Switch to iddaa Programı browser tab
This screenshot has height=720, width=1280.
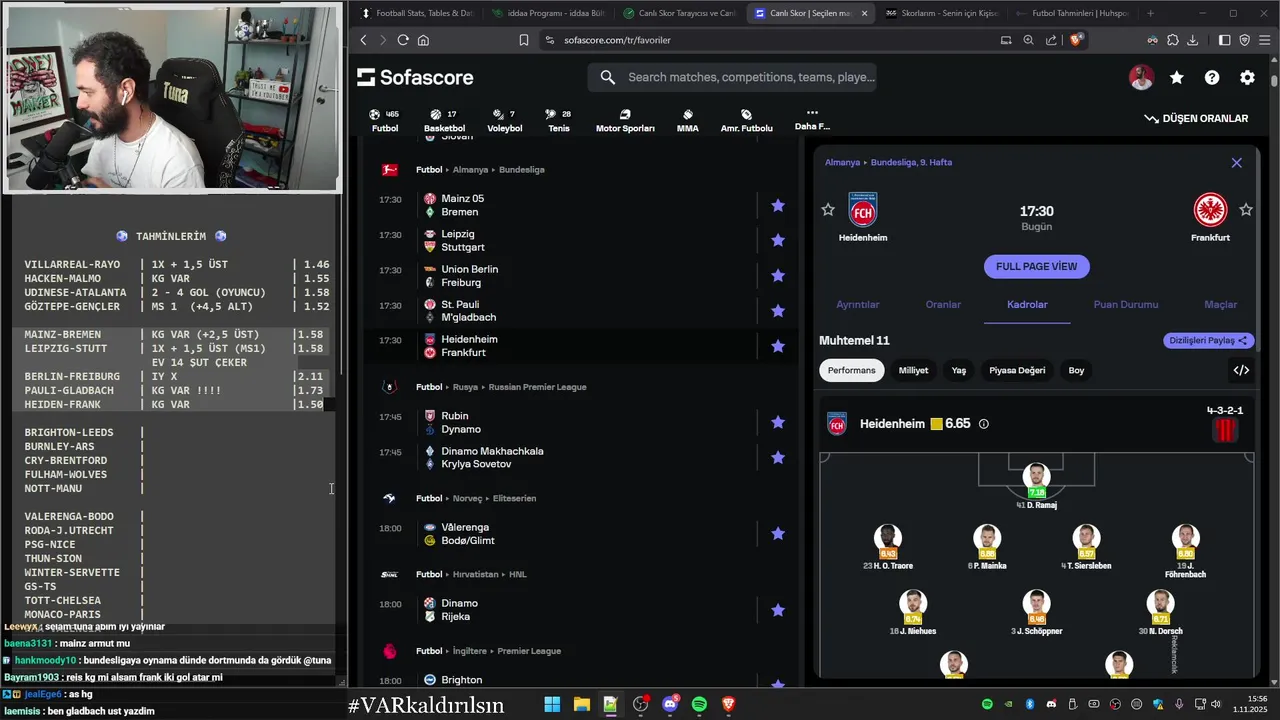pos(548,13)
